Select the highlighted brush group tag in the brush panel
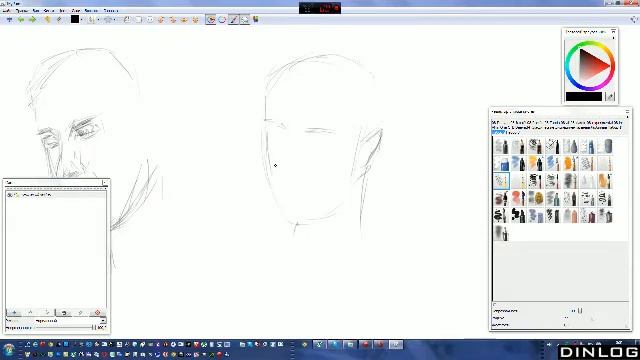Image resolution: width=640 pixels, height=360 pixels. tap(498, 133)
